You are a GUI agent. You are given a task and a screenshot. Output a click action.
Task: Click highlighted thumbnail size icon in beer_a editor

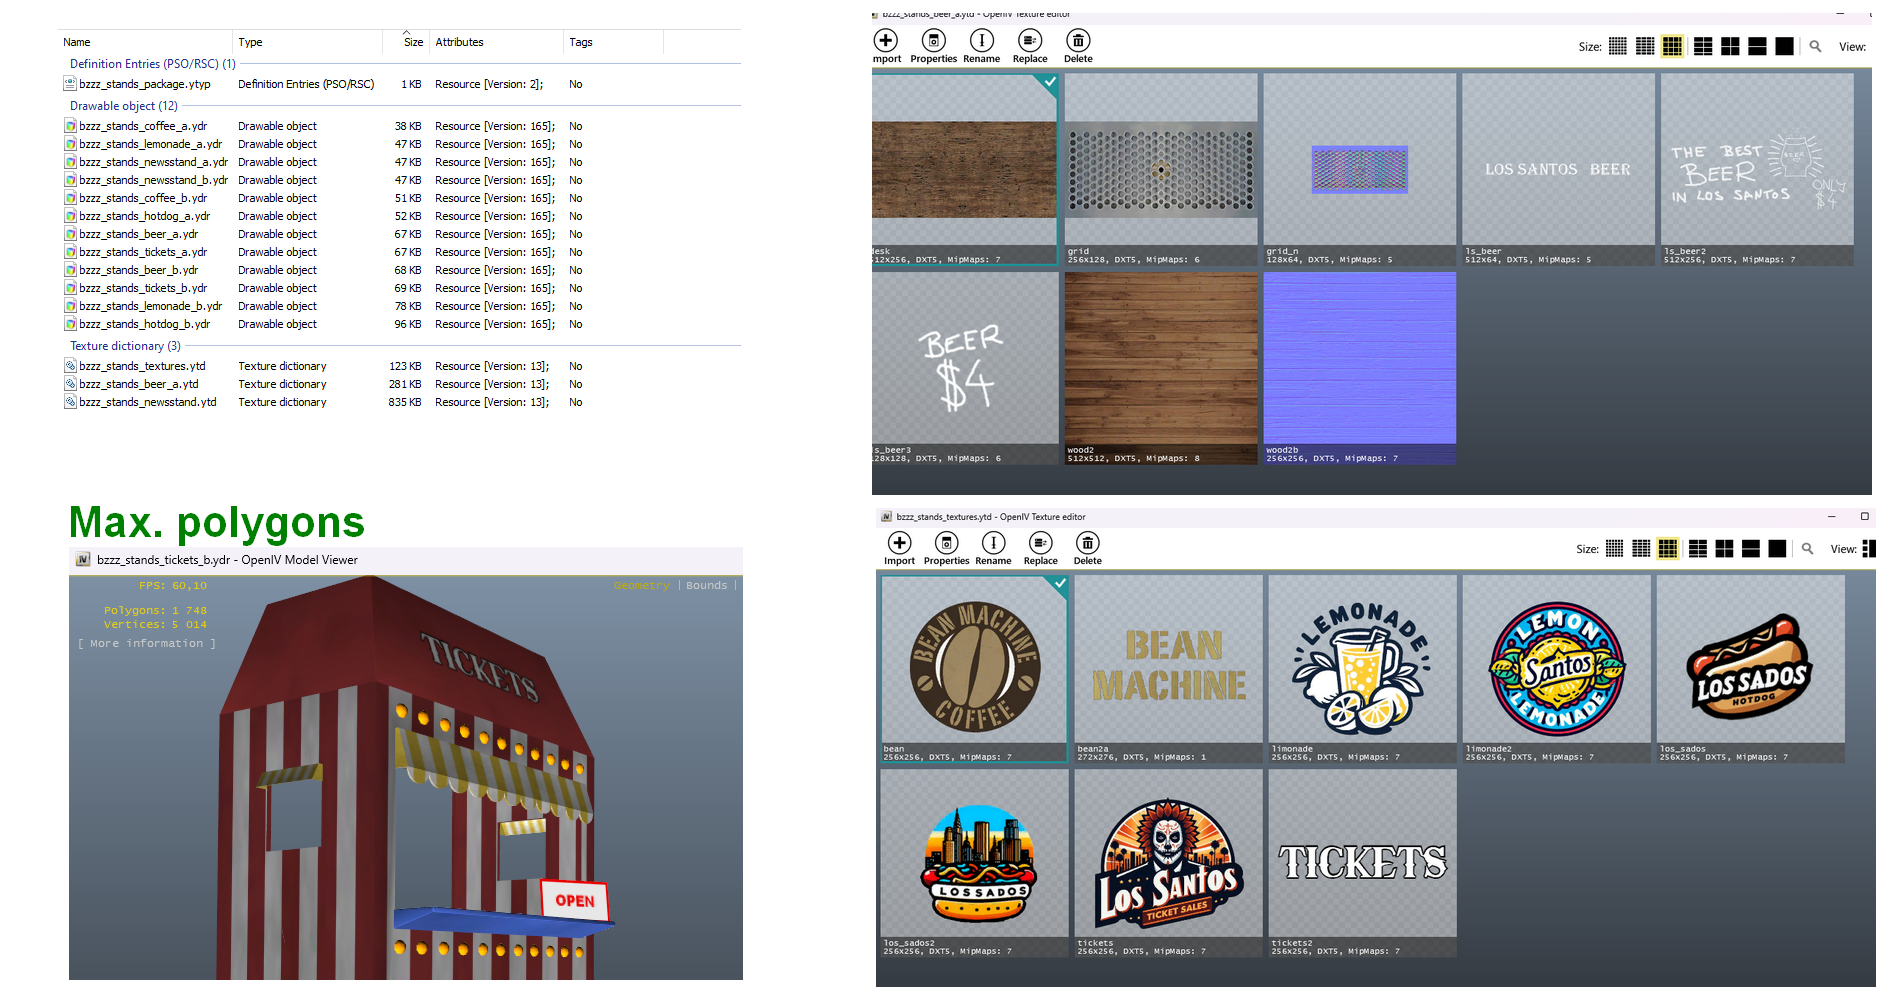click(x=1672, y=46)
